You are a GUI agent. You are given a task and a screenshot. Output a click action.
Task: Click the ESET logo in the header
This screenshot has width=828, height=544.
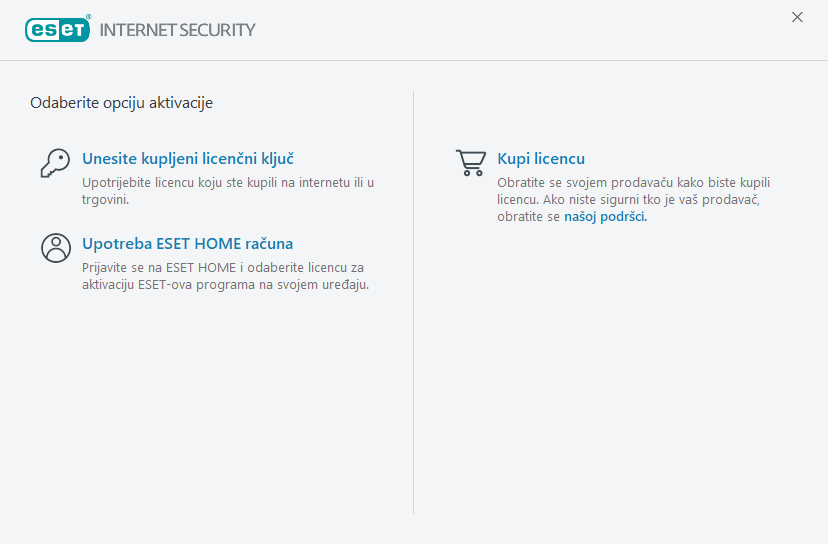pyautogui.click(x=57, y=30)
